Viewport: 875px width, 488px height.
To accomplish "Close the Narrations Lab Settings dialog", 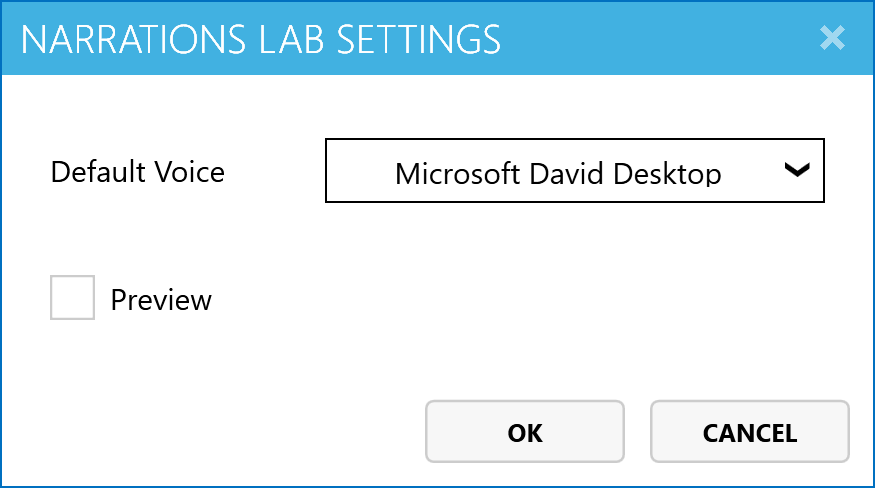I will pyautogui.click(x=832, y=38).
